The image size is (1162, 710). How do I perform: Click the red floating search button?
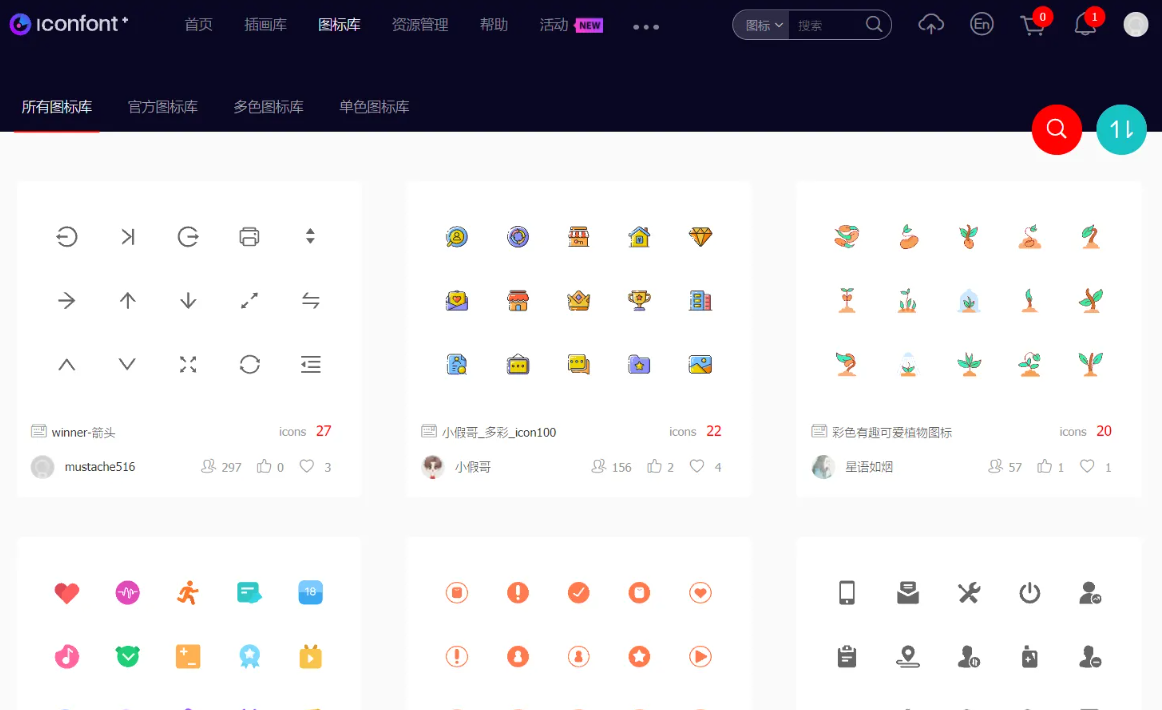[1057, 129]
